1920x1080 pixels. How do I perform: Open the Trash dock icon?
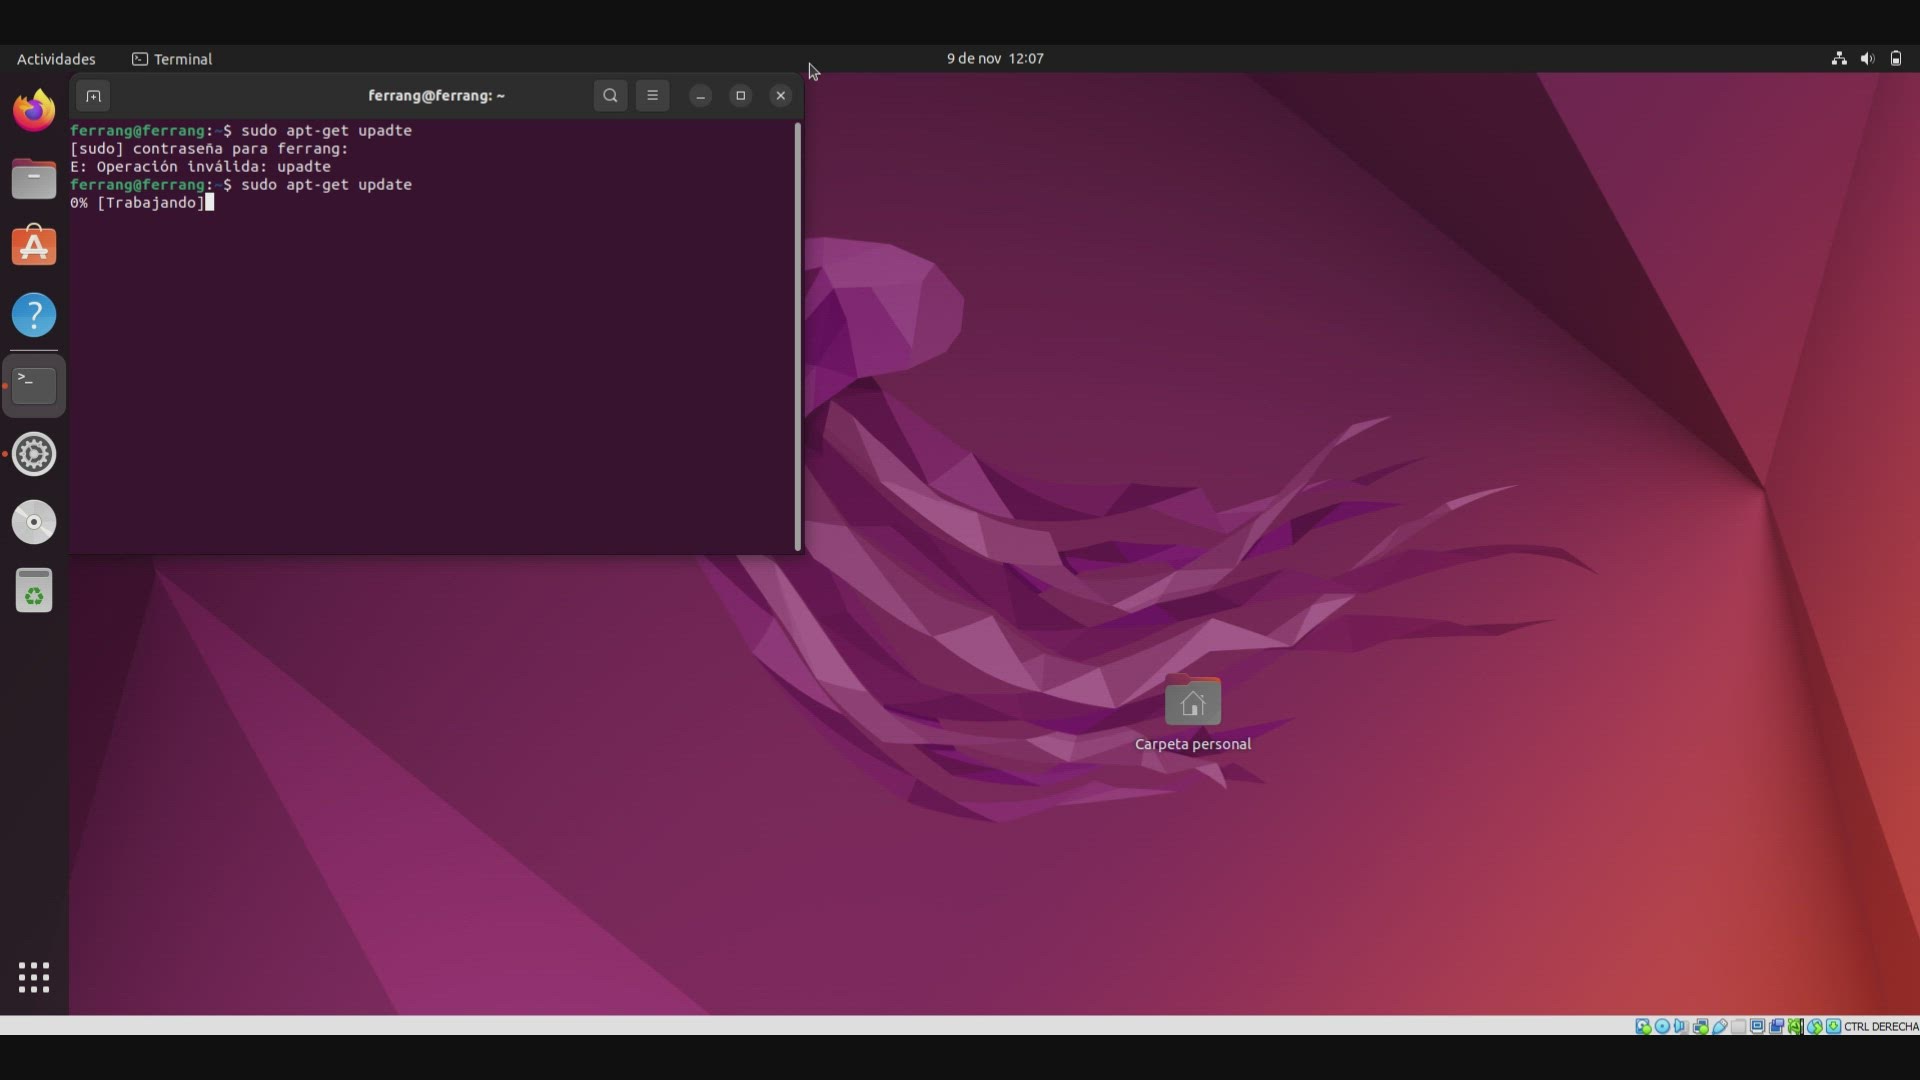(x=34, y=591)
